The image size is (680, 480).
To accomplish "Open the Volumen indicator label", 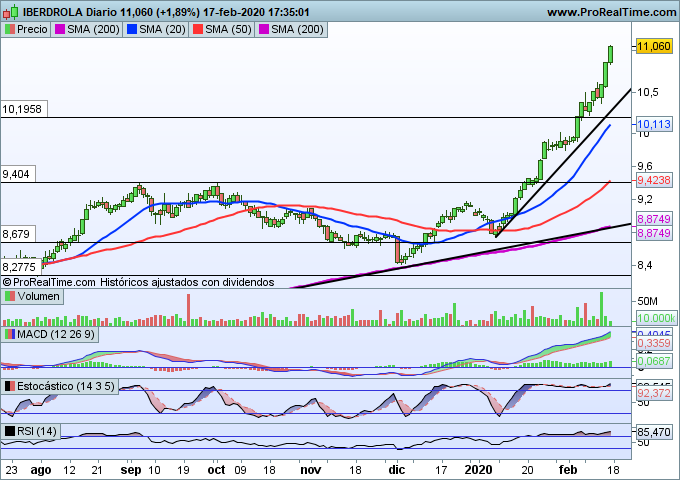I will pos(39,297).
